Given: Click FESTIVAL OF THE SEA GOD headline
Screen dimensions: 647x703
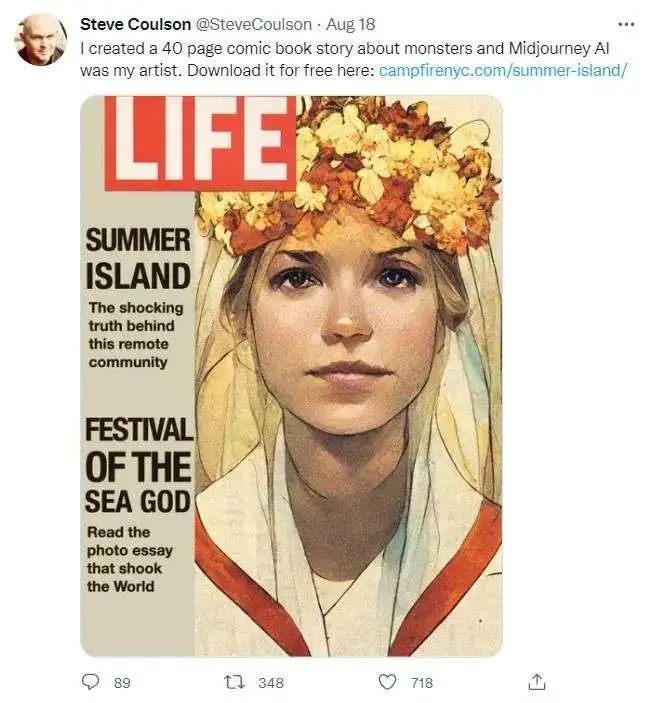Looking at the screenshot, I should point(139,464).
